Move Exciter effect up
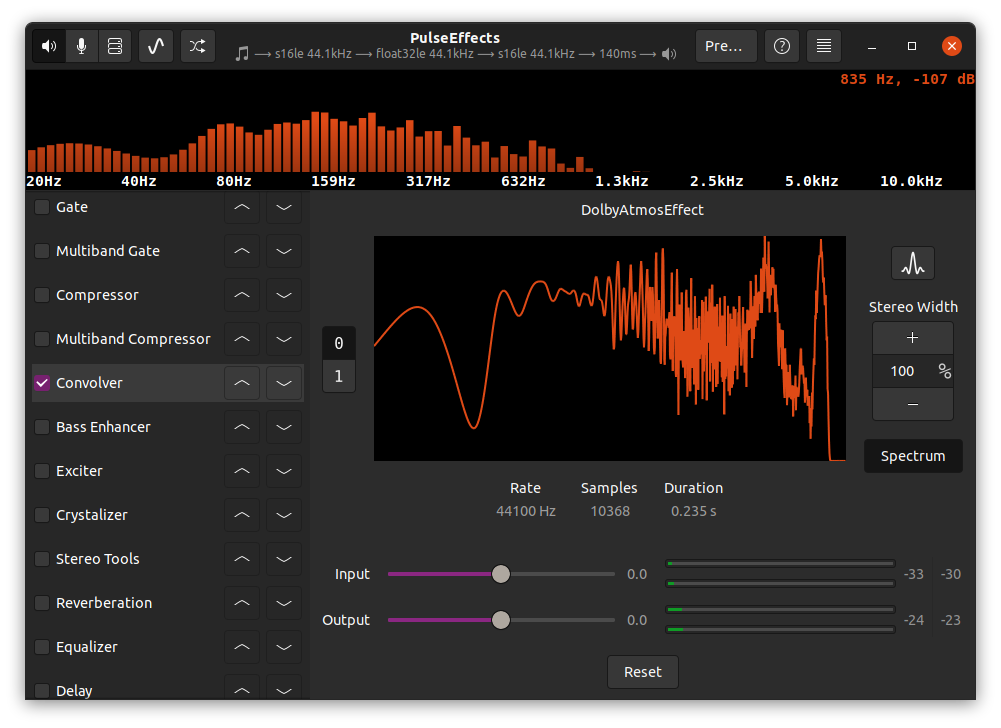 pyautogui.click(x=242, y=471)
